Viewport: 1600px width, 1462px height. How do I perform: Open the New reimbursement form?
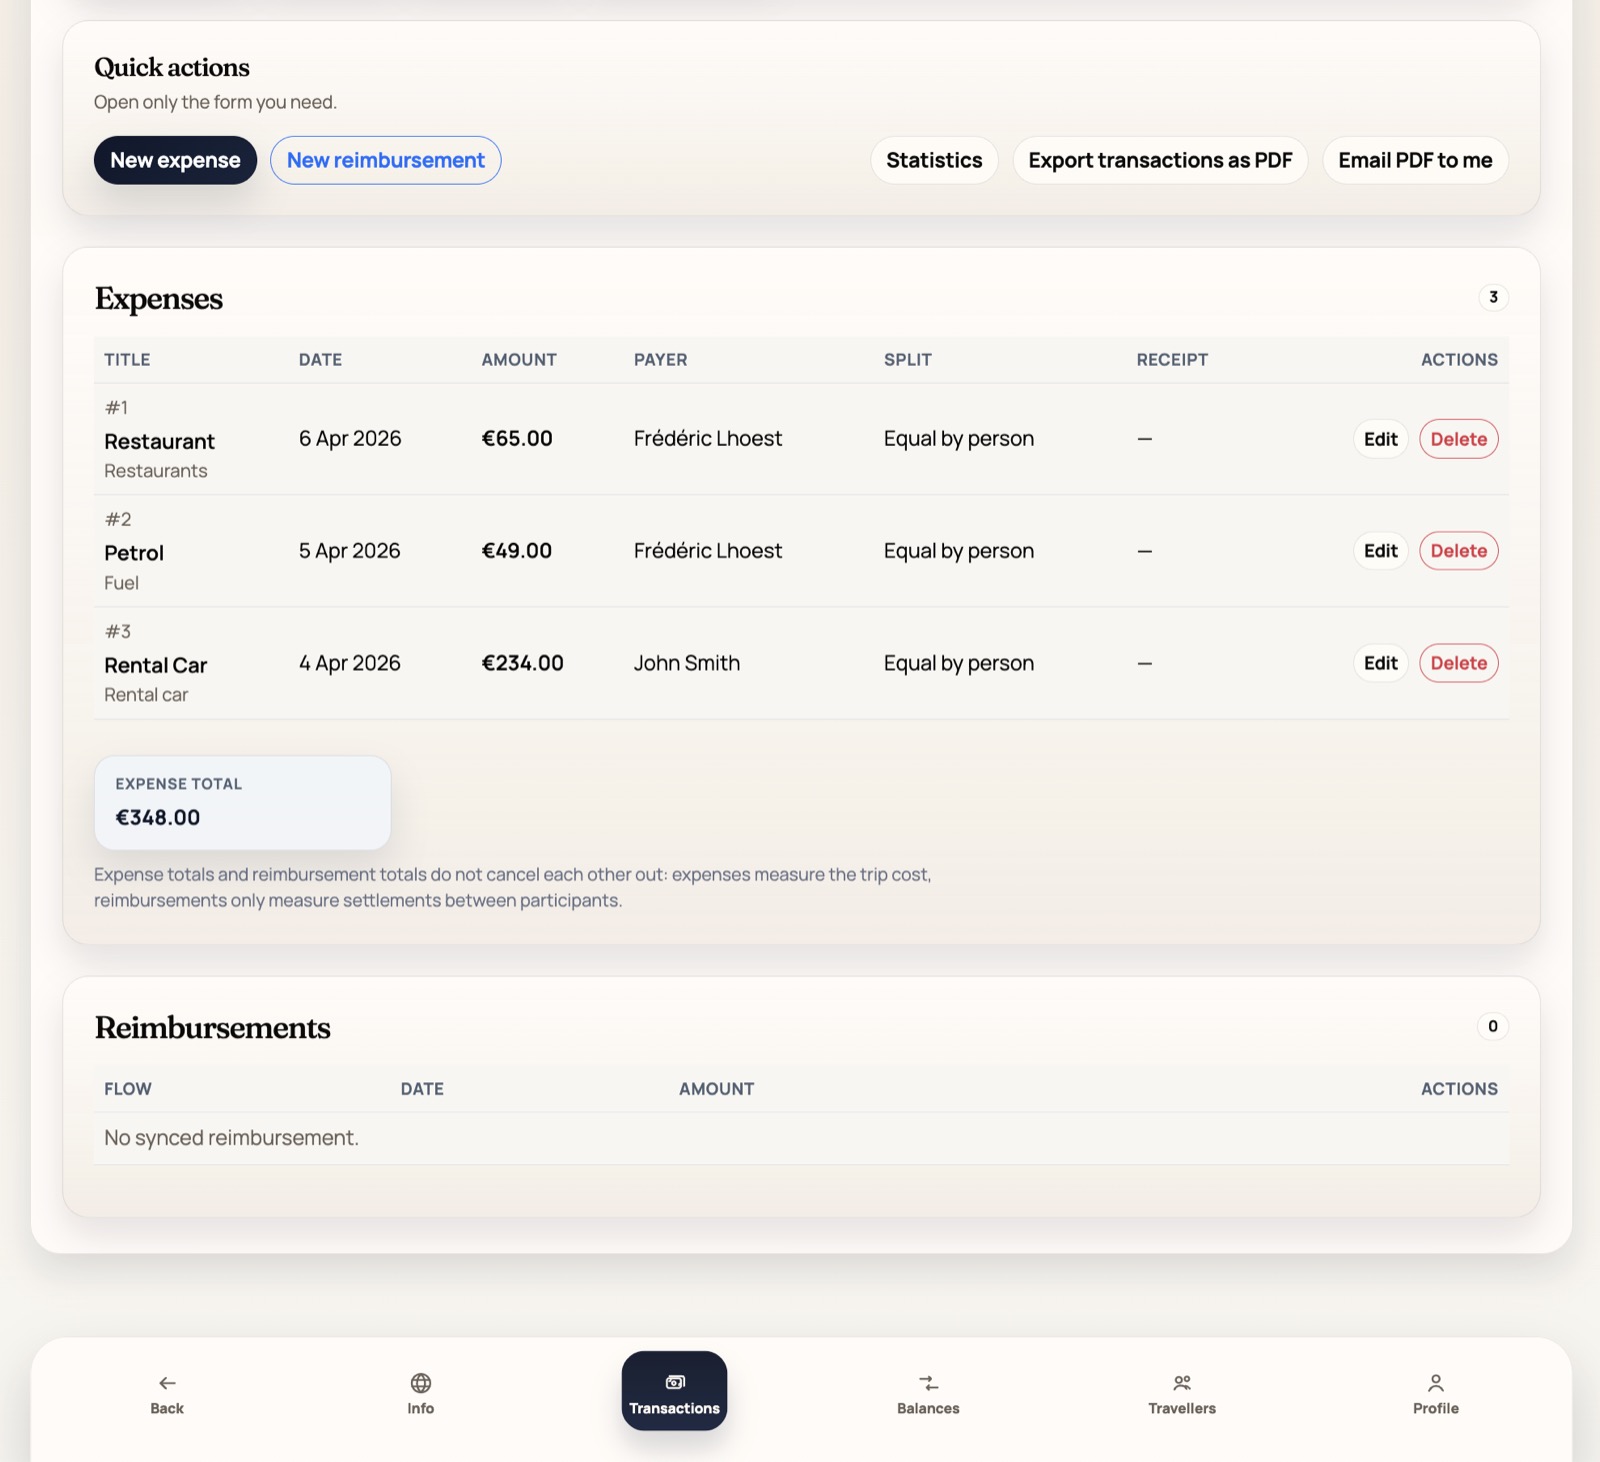click(x=385, y=160)
